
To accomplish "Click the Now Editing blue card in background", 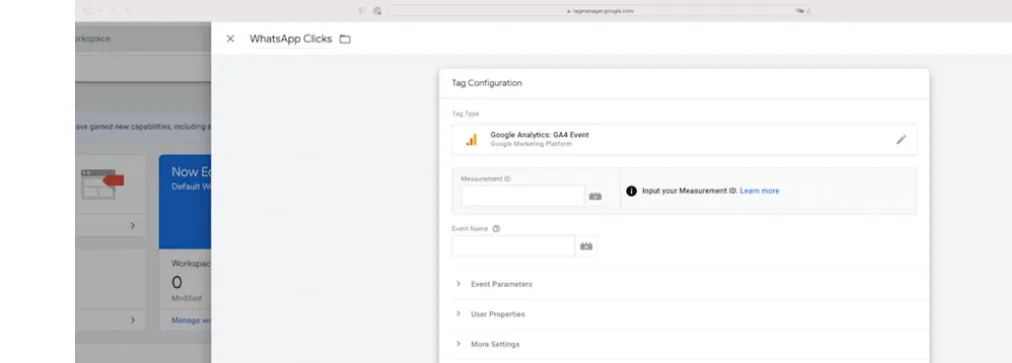I will tap(185, 202).
